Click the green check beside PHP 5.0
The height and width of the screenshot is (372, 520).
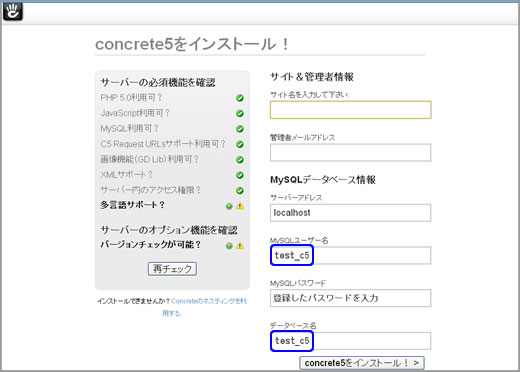pyautogui.click(x=240, y=98)
